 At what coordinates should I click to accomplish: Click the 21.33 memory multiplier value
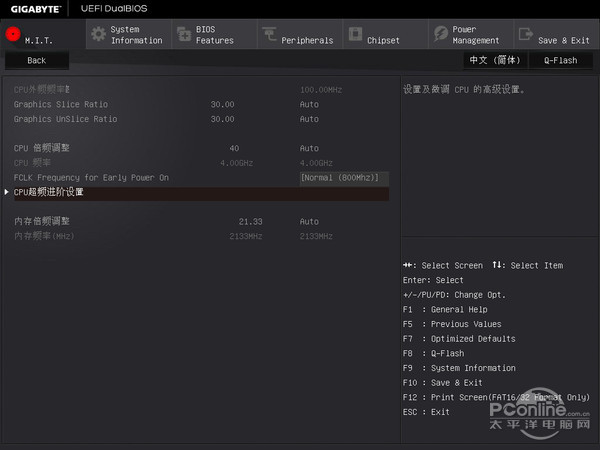click(x=251, y=222)
